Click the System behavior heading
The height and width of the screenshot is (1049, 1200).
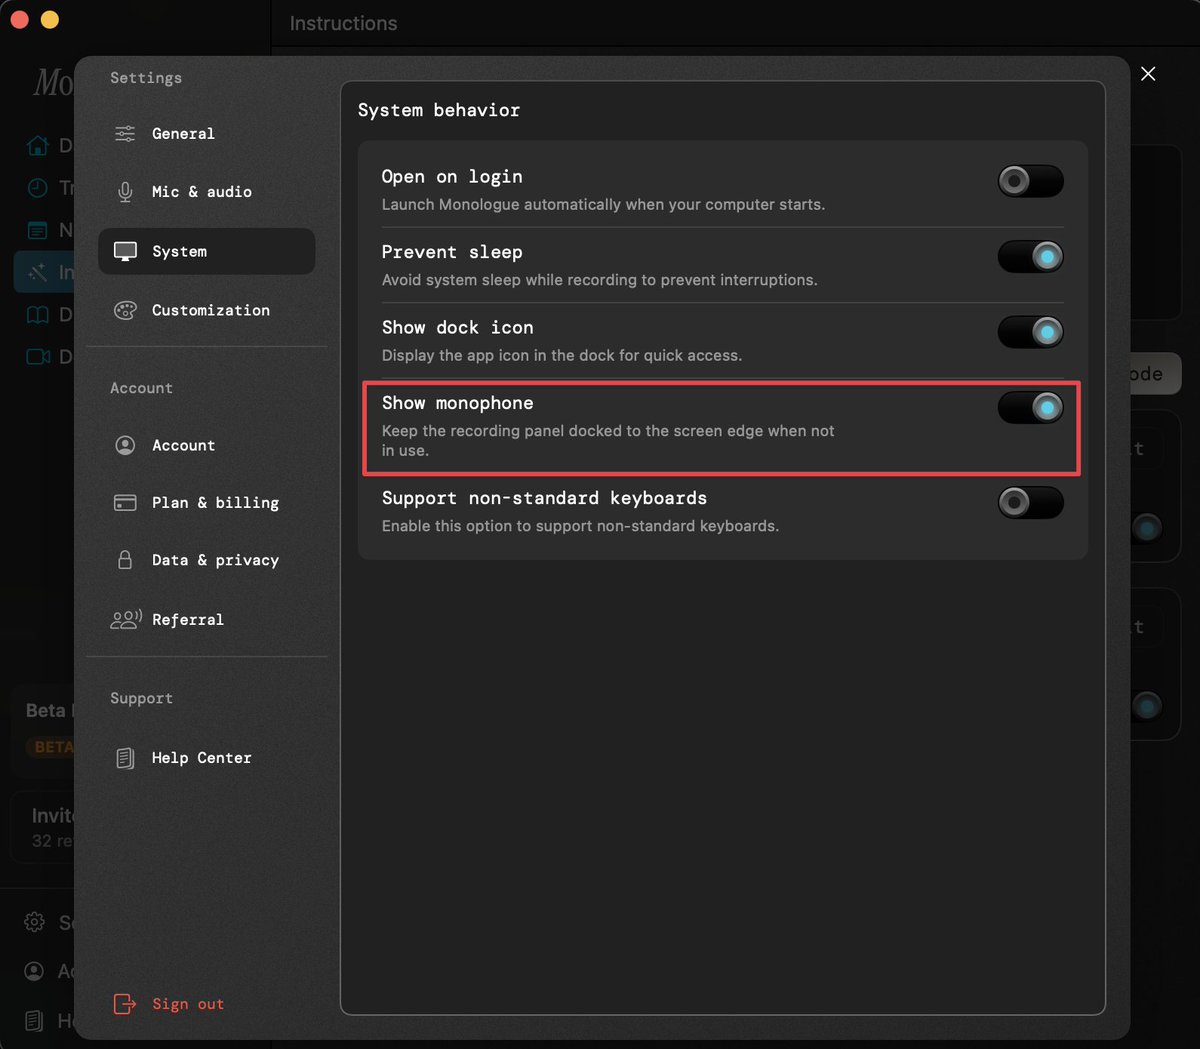click(x=439, y=110)
